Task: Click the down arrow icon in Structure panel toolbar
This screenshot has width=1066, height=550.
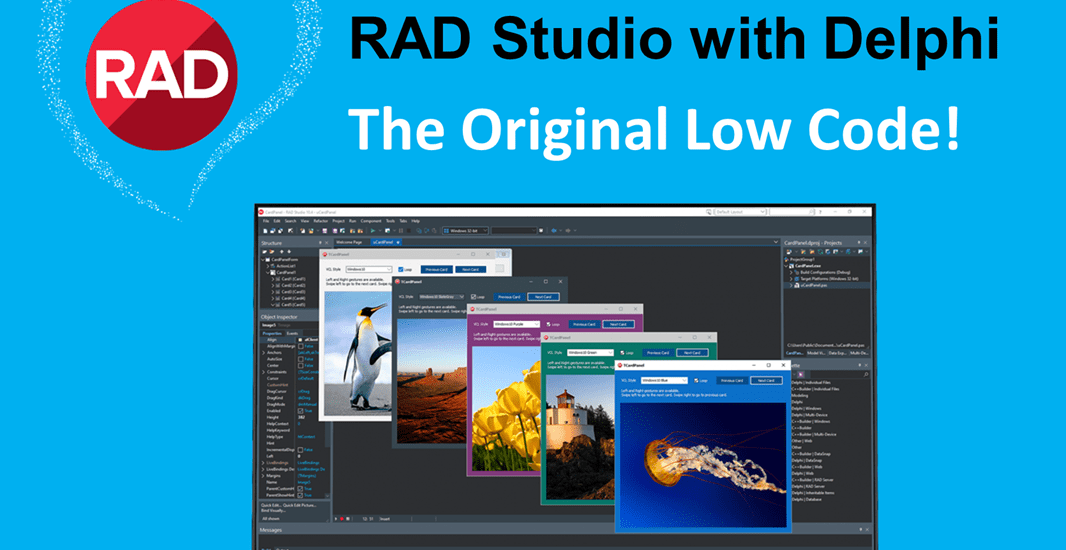Action: 289,252
